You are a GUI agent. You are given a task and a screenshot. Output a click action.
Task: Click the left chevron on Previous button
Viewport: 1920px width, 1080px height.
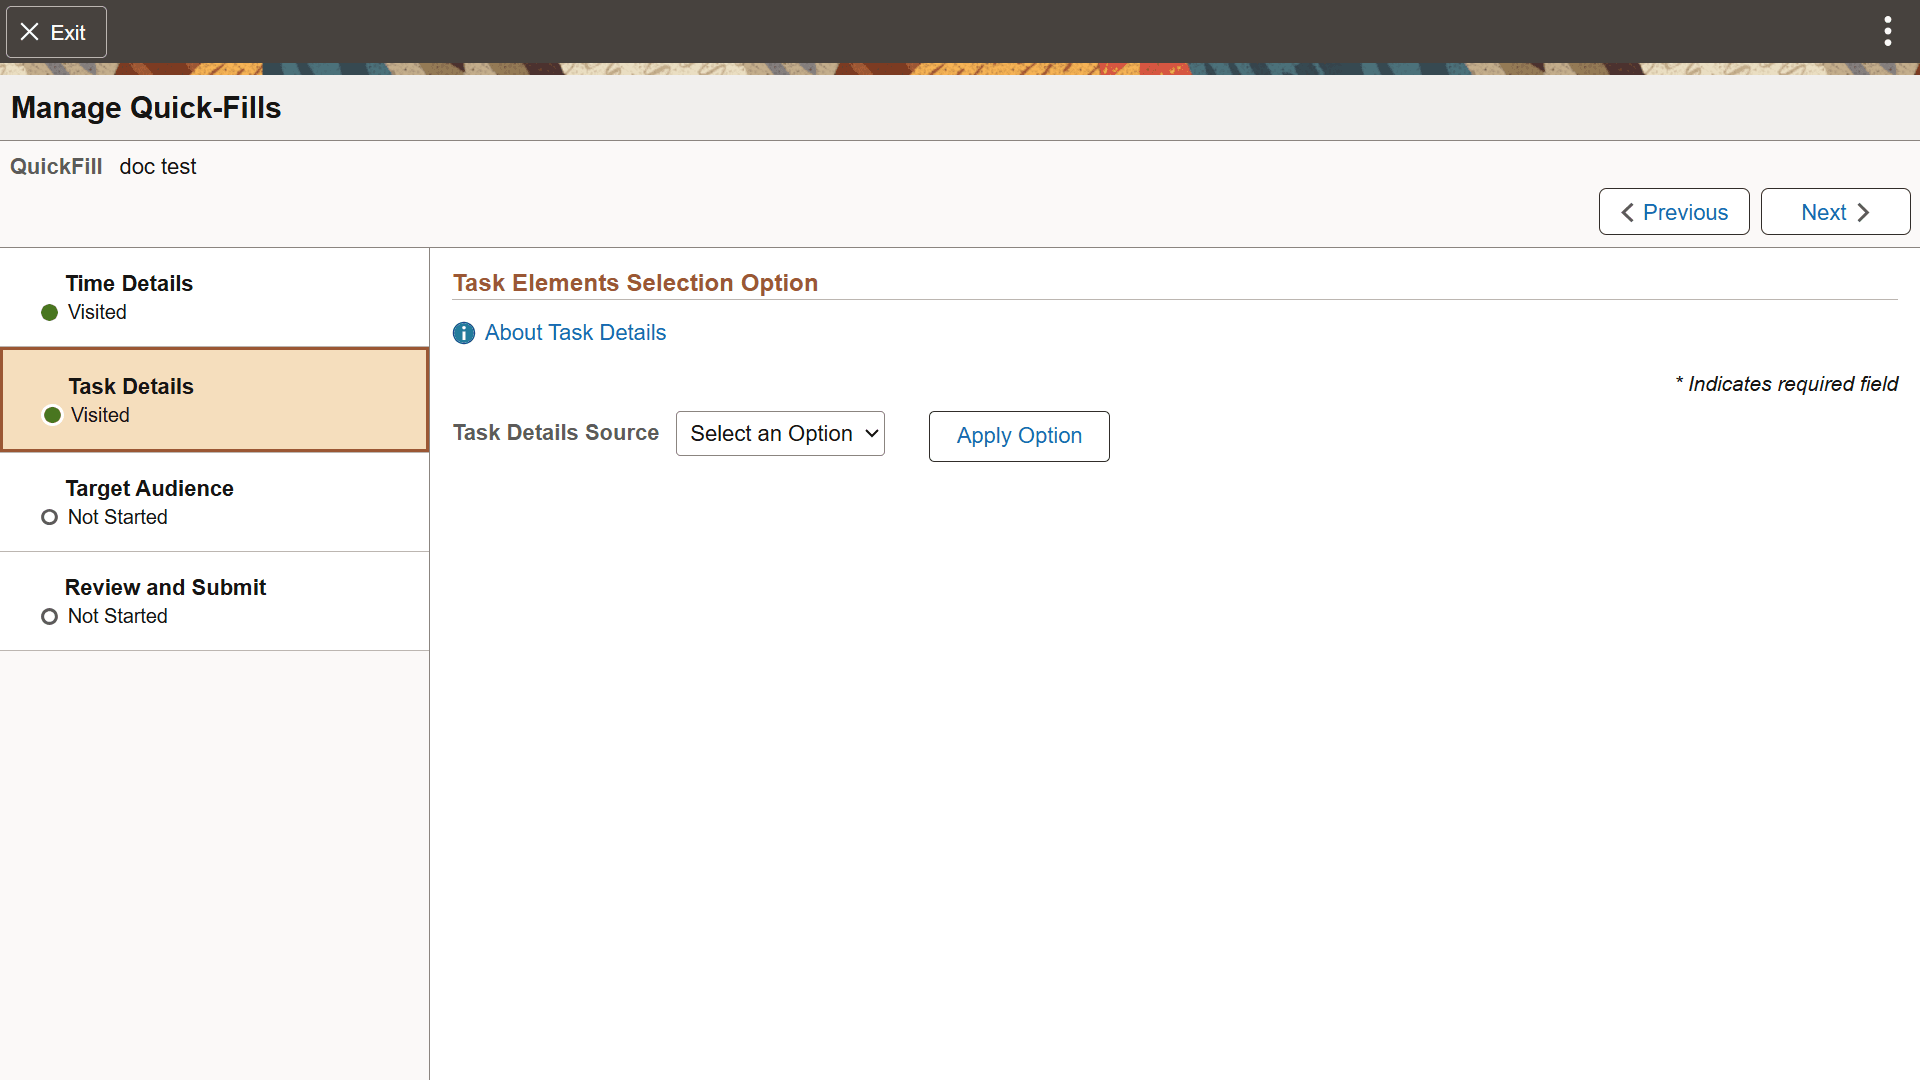tap(1626, 212)
